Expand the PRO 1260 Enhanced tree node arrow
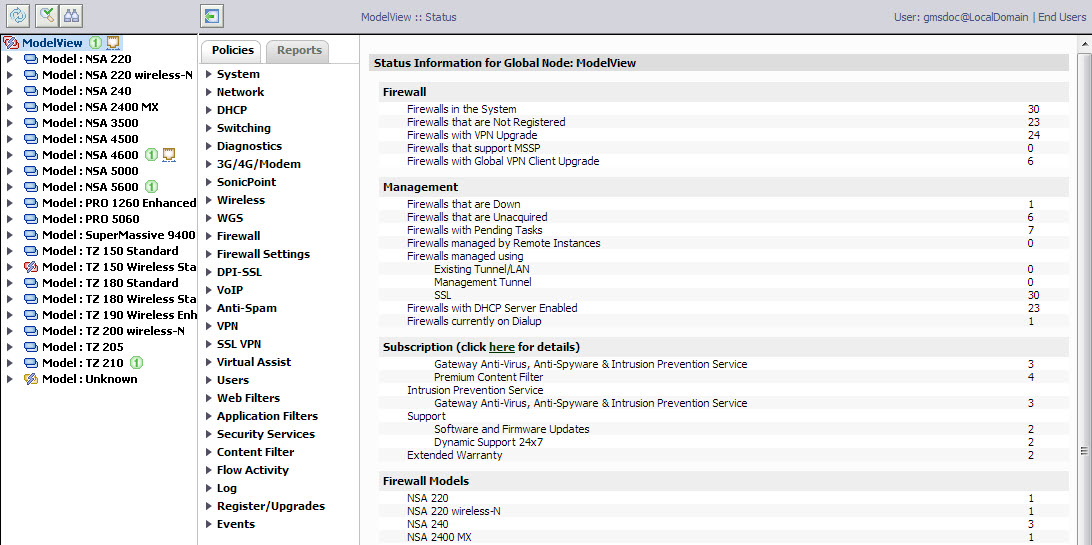The height and width of the screenshot is (545, 1092). click(10, 203)
